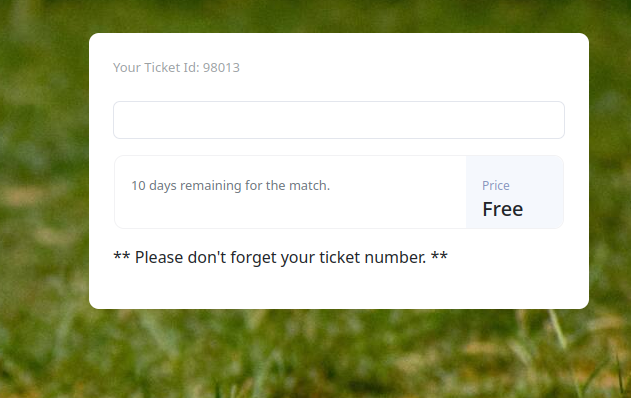
Task: Click the 'Price' label
Action: coord(496,186)
